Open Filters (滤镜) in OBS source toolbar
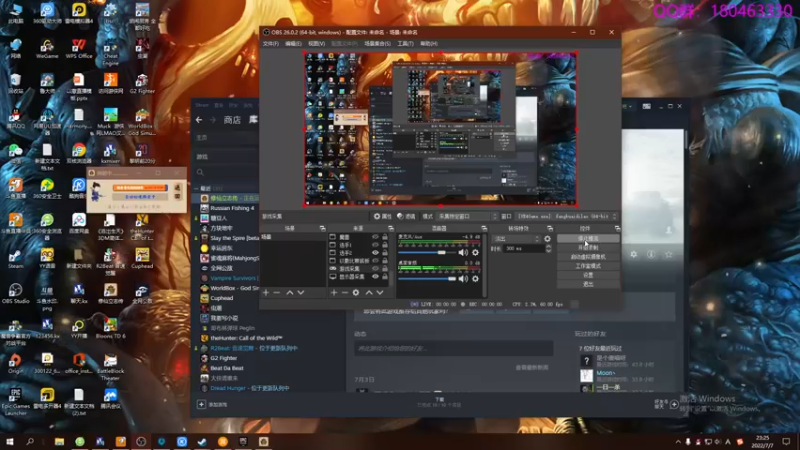Screen dimensions: 800x450 (406, 216)
